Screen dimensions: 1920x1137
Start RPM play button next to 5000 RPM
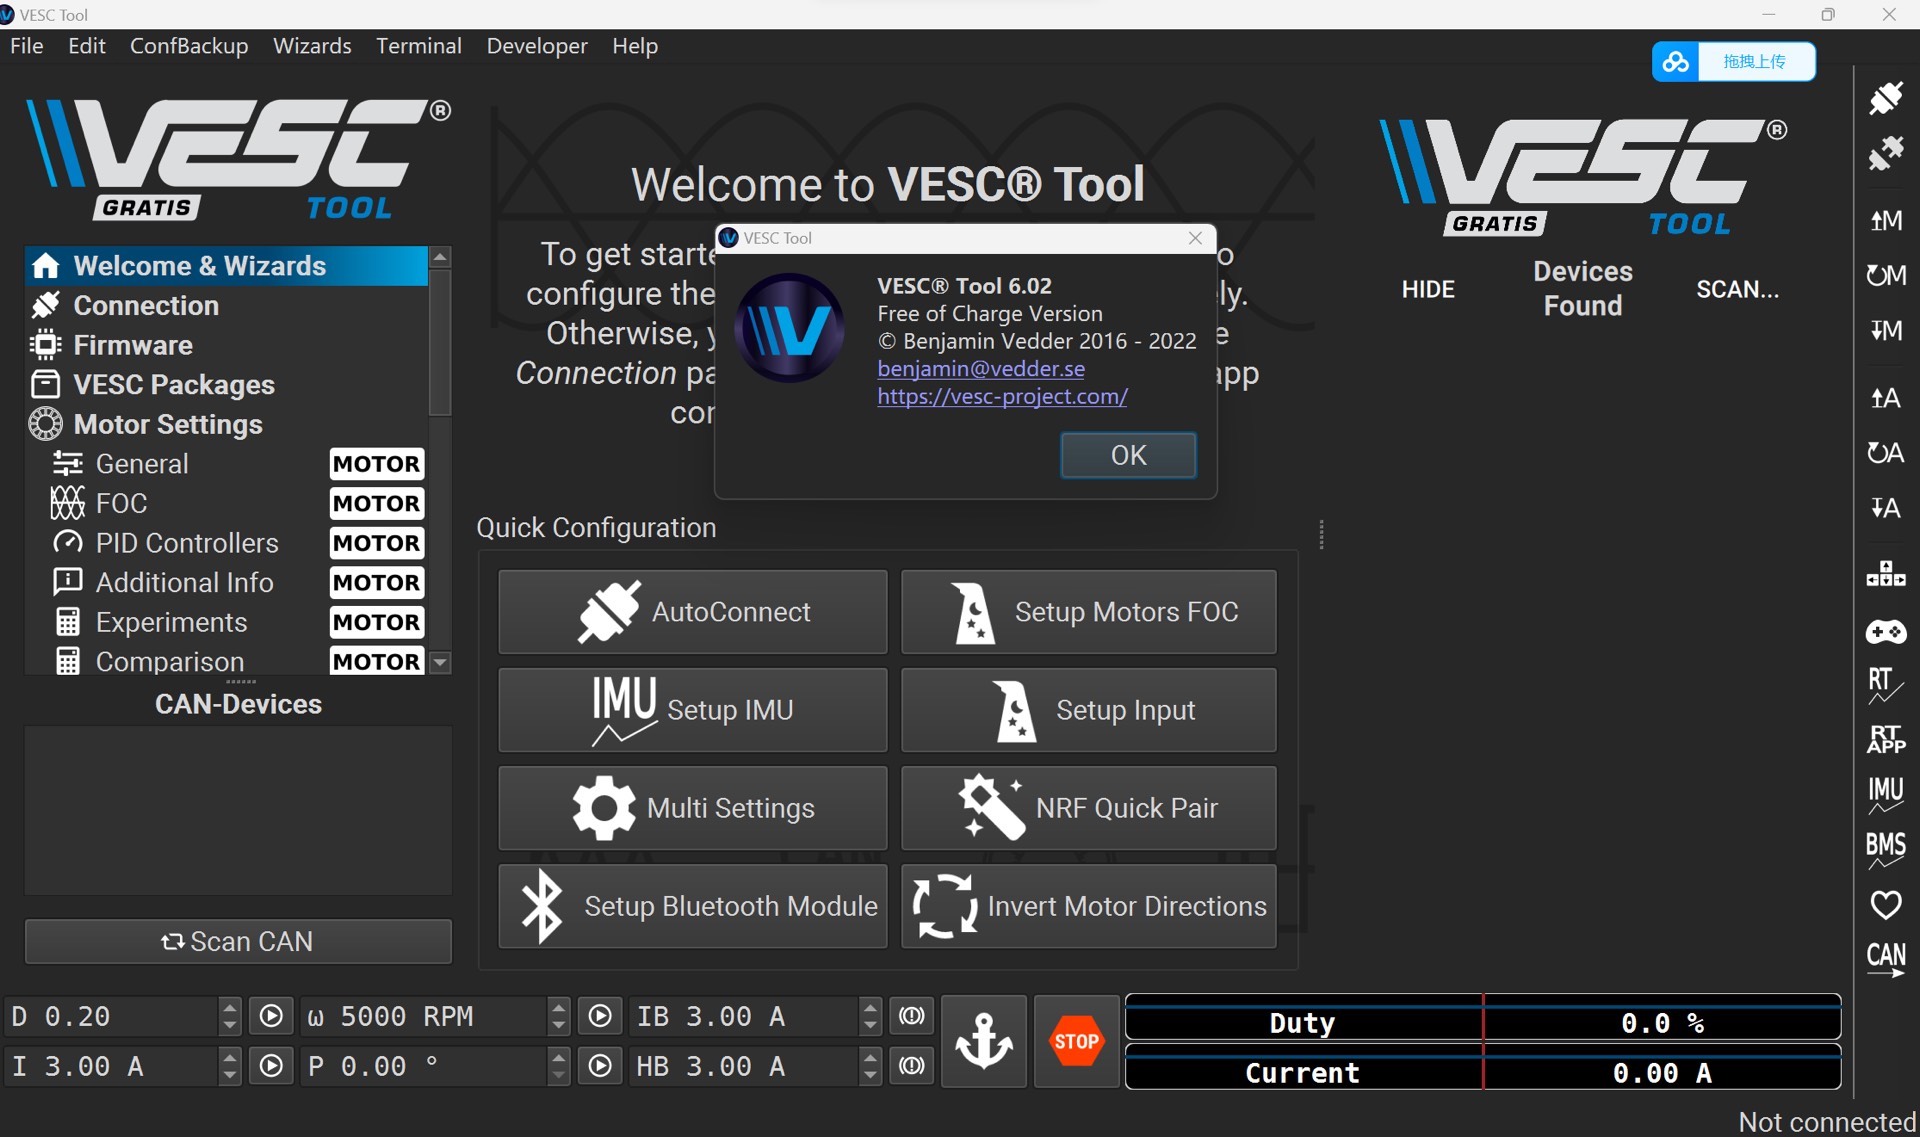tap(600, 1016)
